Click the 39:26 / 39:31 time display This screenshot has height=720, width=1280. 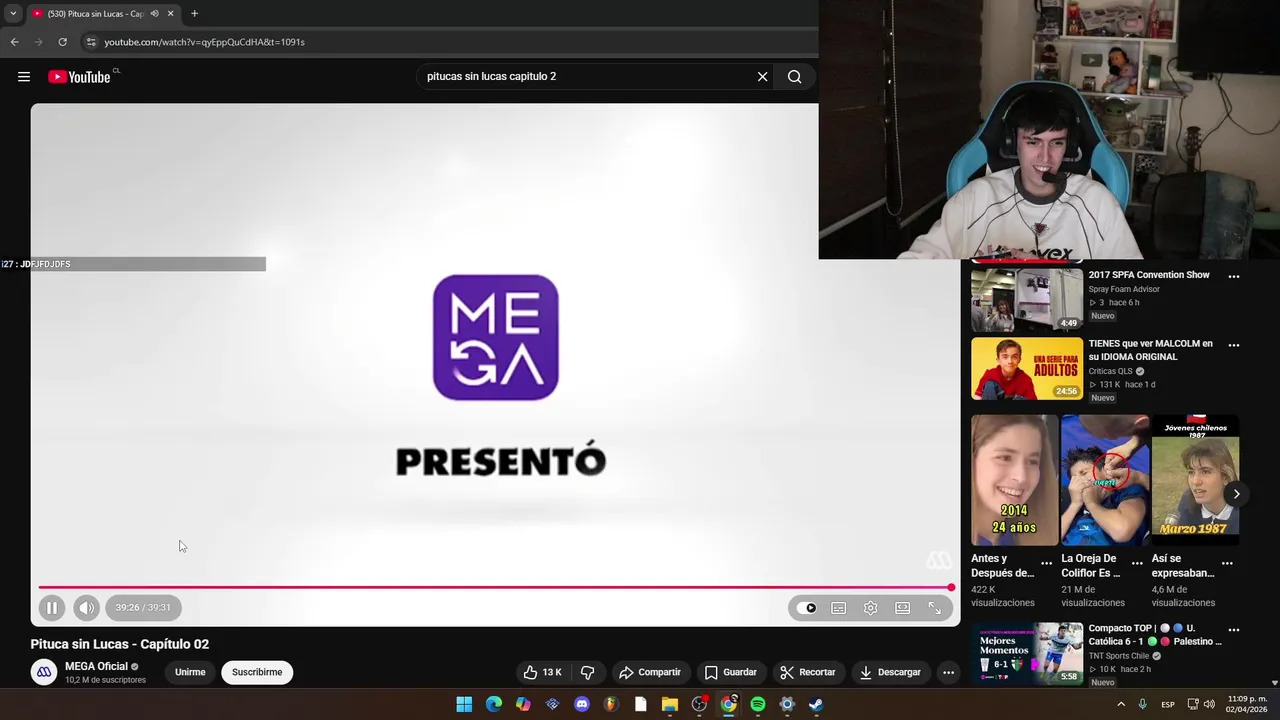(143, 607)
